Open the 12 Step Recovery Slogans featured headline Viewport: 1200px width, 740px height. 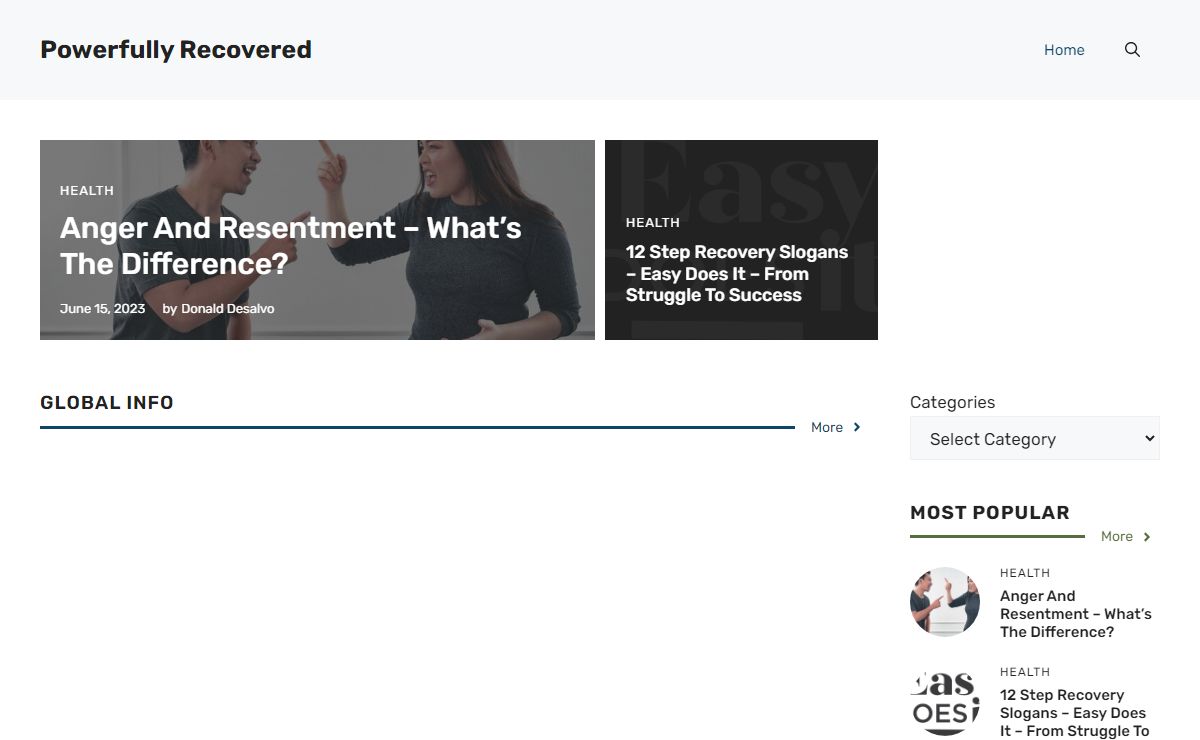tap(737, 274)
